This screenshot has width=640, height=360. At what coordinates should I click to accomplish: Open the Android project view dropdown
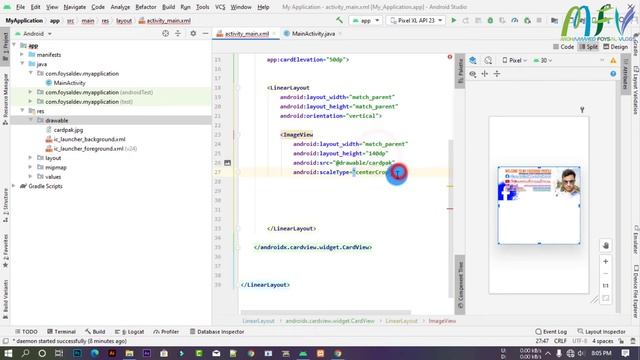coord(33,33)
